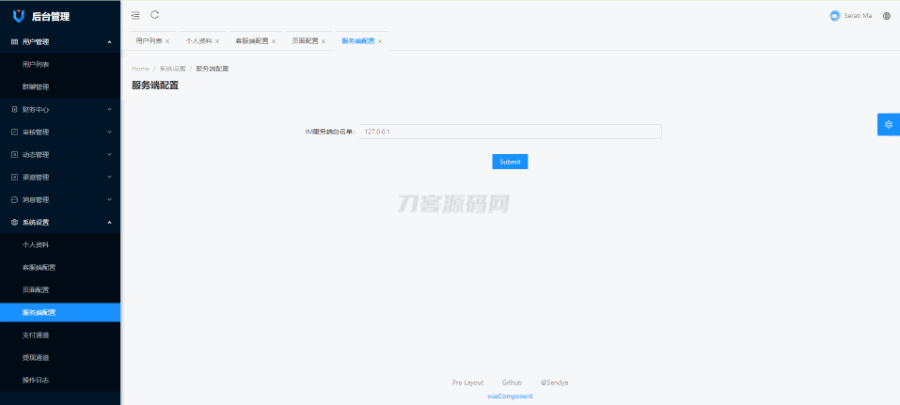Click the globe language icon
This screenshot has height=405, width=900.
(x=887, y=16)
